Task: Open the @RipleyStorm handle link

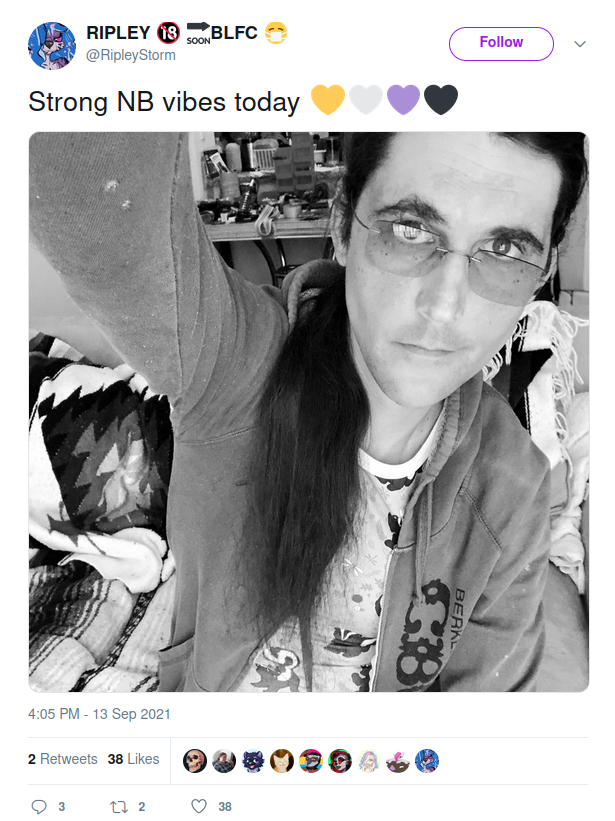Action: point(131,54)
